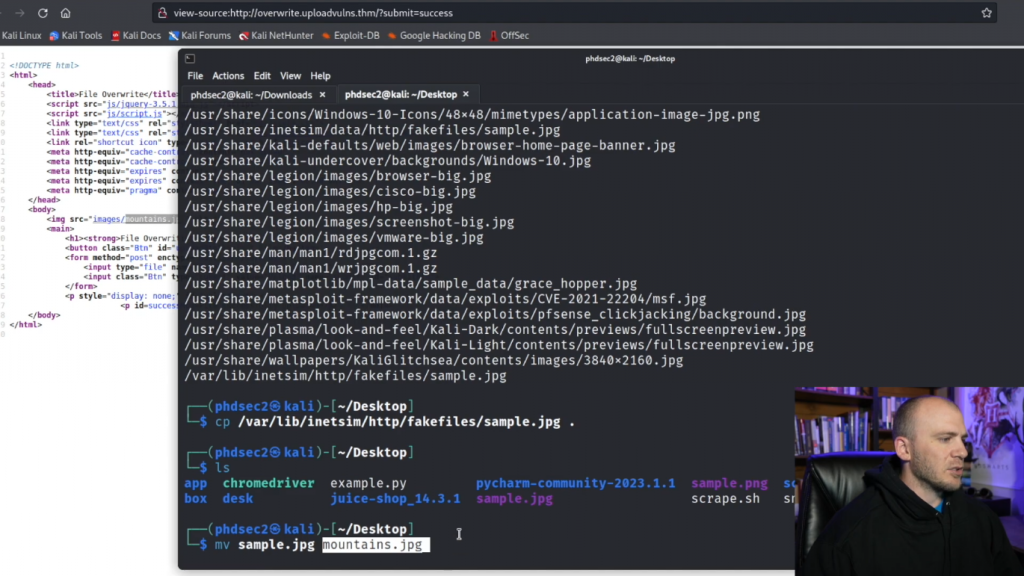Bookmark this page with the star icon
Screen dimensions: 1024x576
pos(986,13)
